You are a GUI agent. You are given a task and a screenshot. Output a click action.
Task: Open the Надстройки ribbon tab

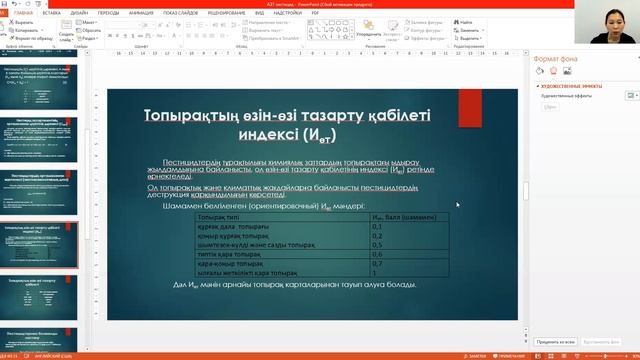click(288, 13)
